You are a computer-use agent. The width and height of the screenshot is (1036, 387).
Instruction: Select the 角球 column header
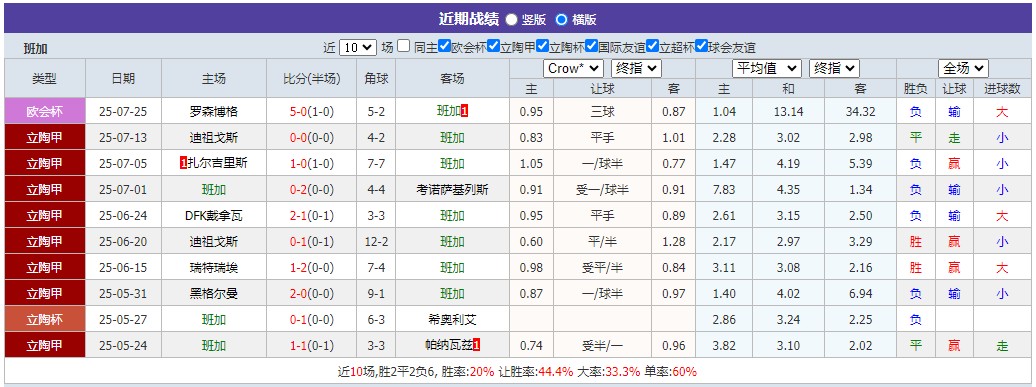(376, 79)
